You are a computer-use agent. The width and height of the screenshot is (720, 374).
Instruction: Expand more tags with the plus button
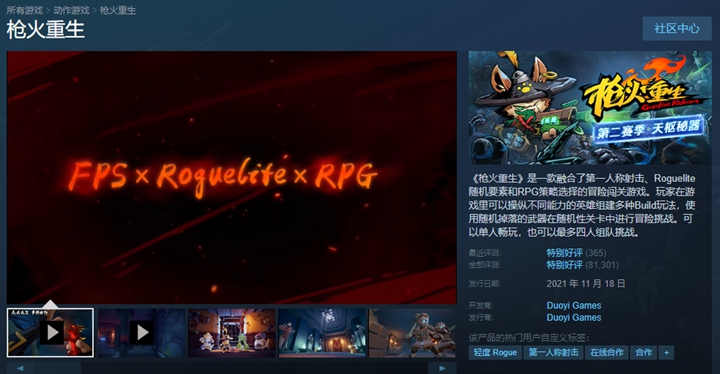(666, 352)
